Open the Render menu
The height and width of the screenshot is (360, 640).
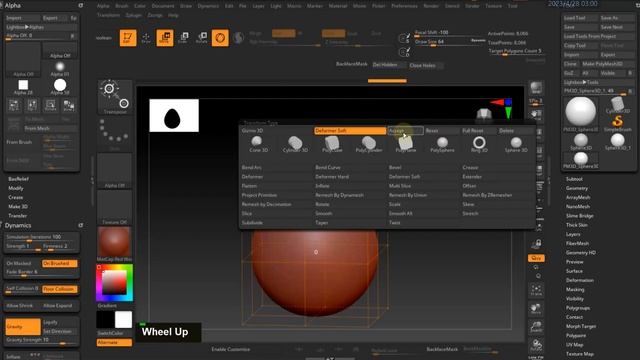click(431, 6)
